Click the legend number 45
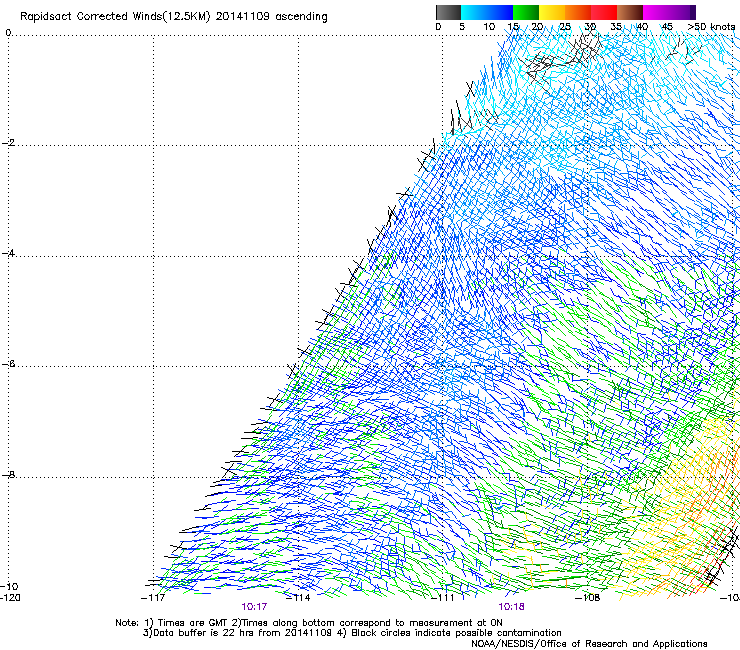The image size is (740, 650). [x=667, y=27]
